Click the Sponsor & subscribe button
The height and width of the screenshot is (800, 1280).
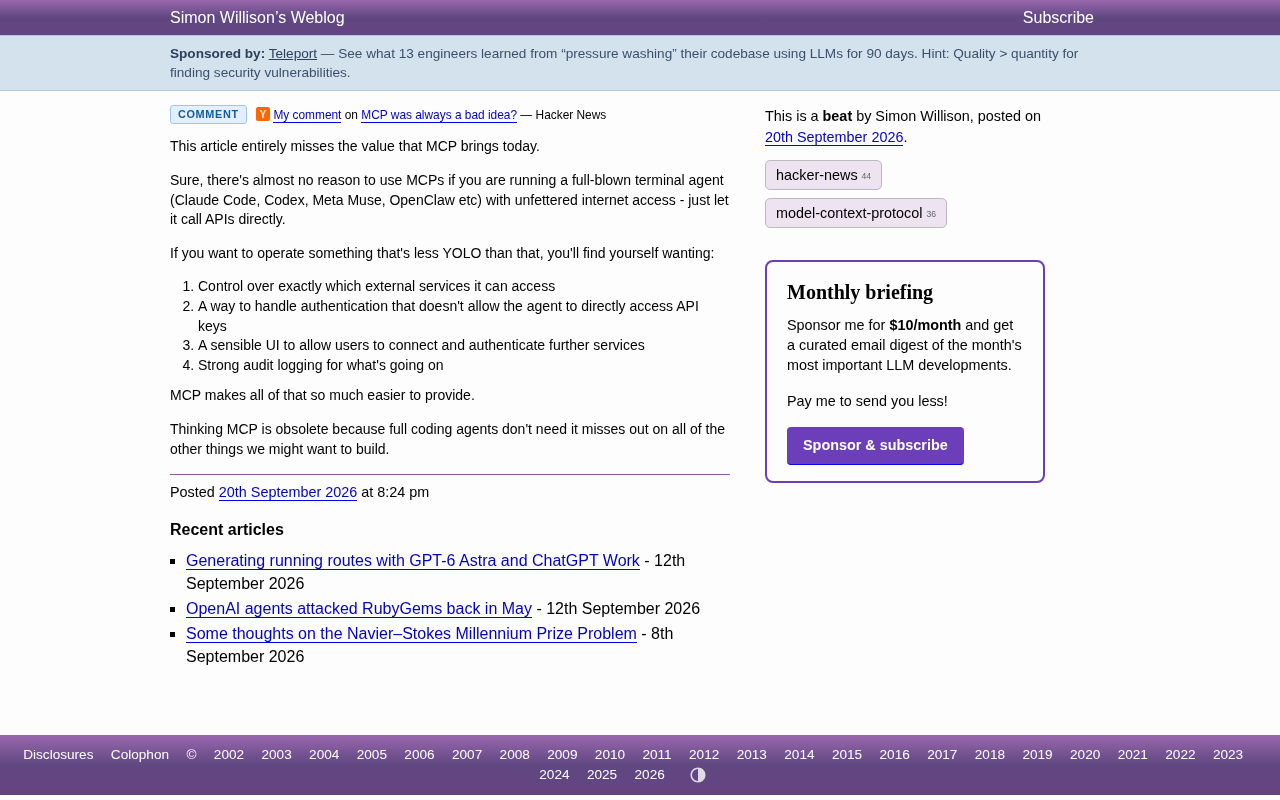coord(875,446)
